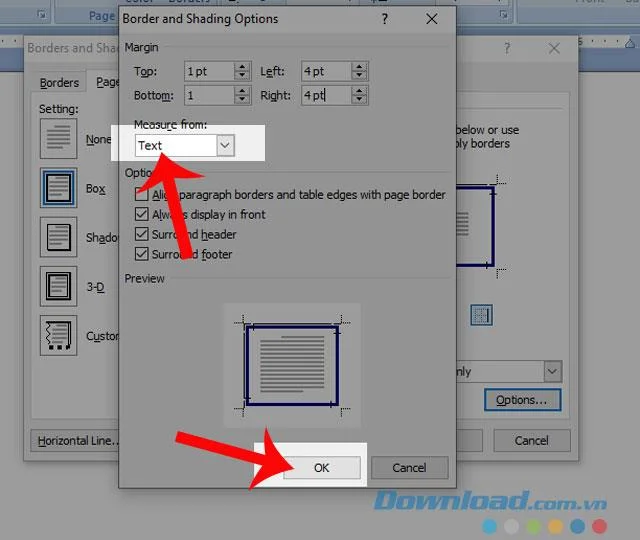Click the Right margin input field
640x540 pixels.
click(327, 96)
